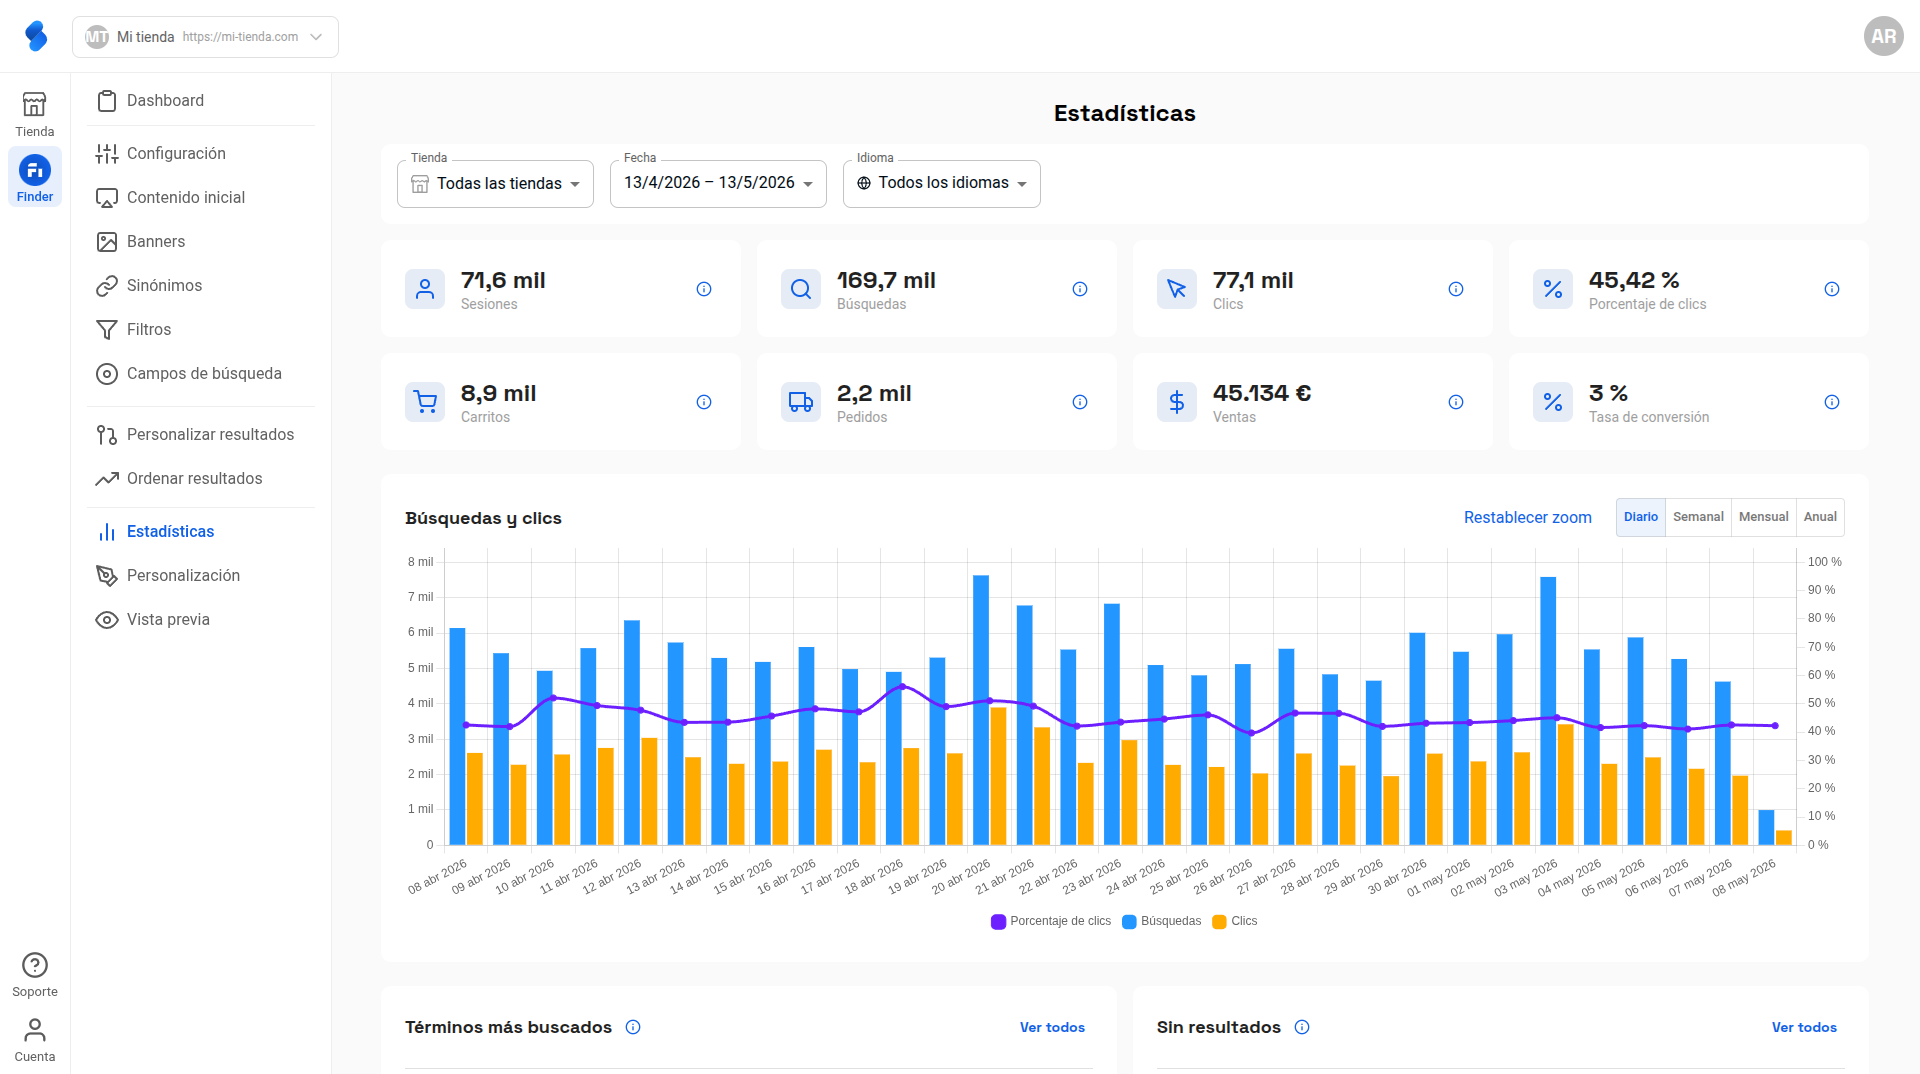
Task: Click the Sesiones user icon
Action: (425, 289)
